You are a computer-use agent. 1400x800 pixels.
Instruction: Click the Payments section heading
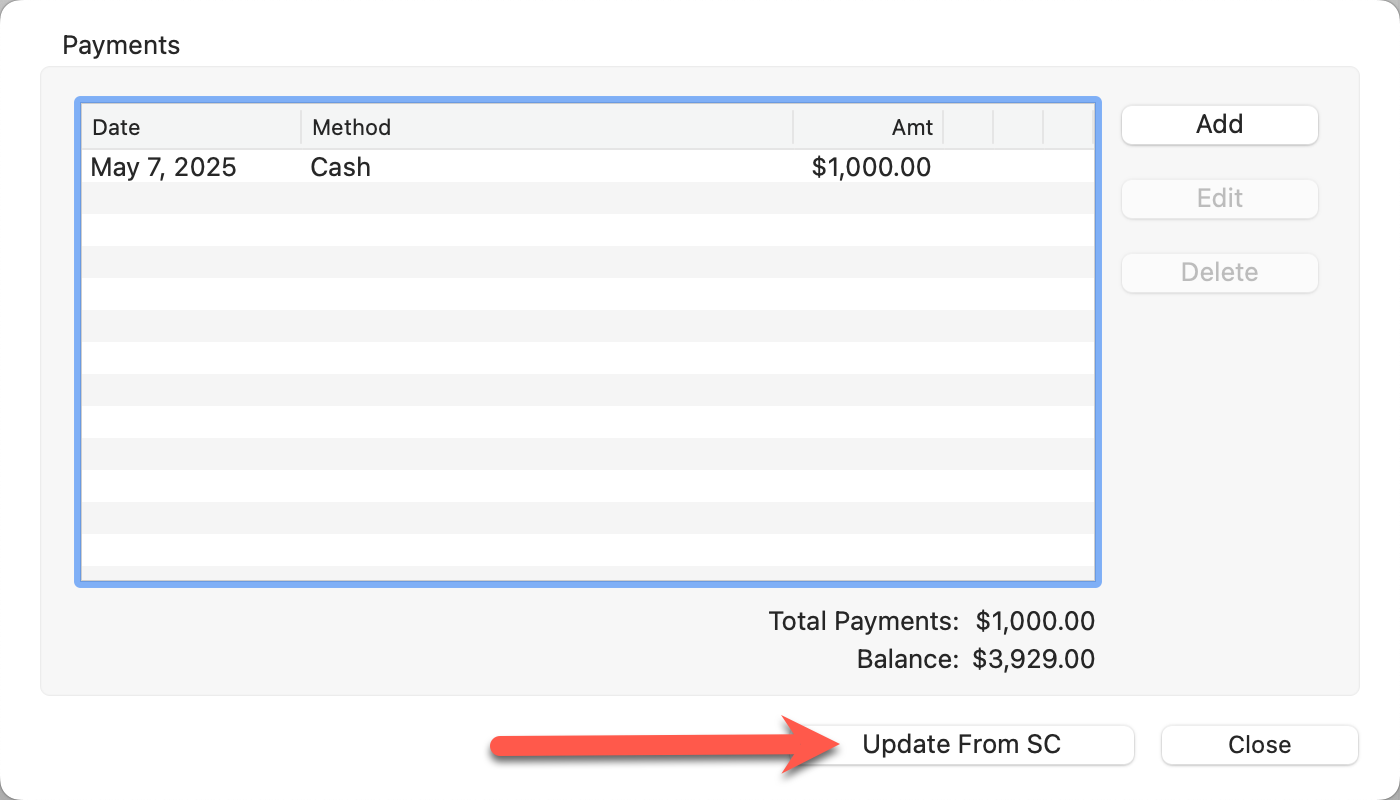[121, 45]
